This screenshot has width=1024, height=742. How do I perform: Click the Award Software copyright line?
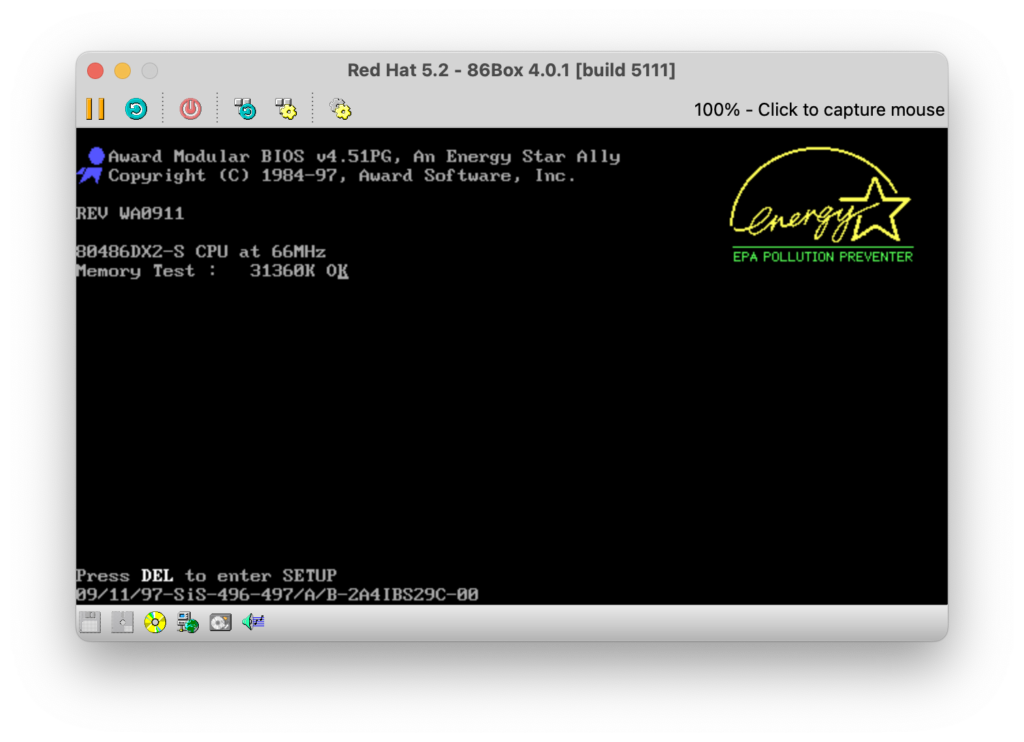tap(342, 176)
